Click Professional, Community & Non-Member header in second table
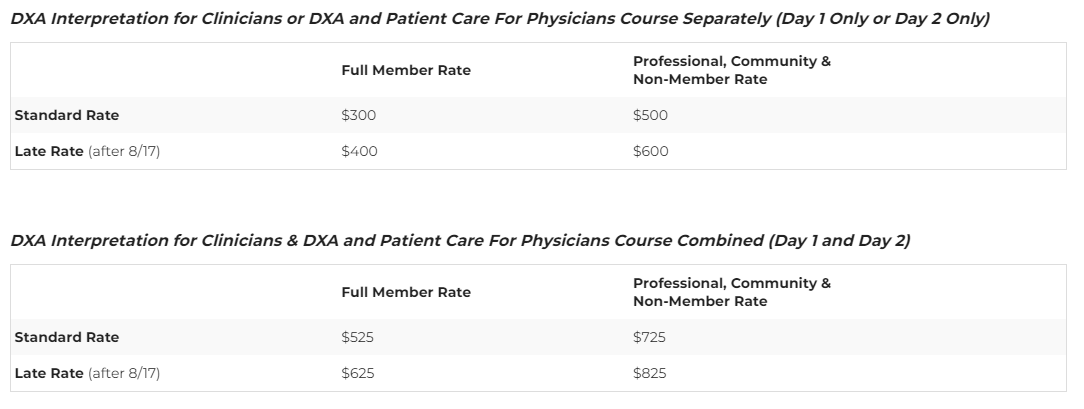This screenshot has width=1084, height=409. [731, 292]
